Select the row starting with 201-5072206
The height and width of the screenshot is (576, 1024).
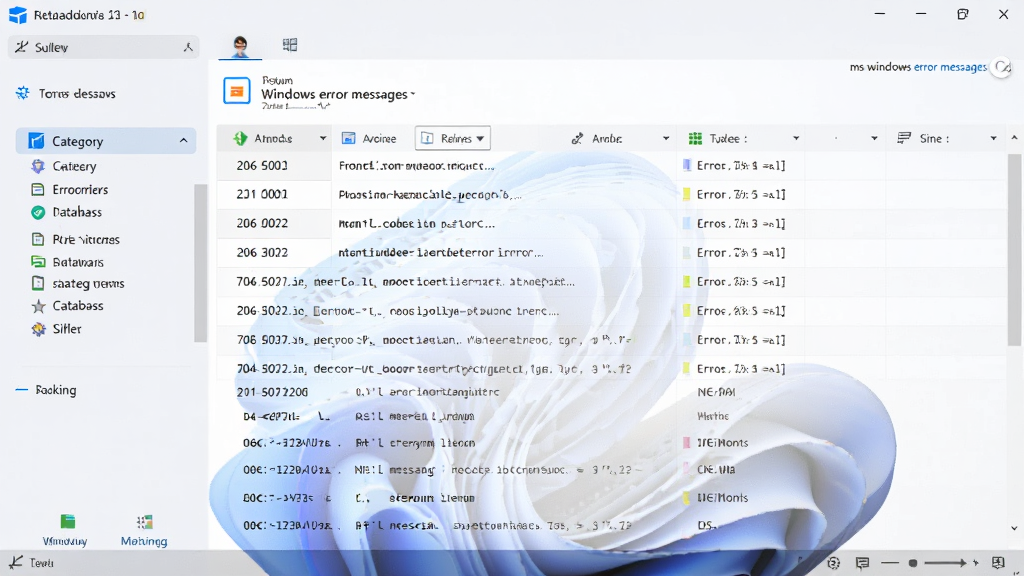pos(611,392)
